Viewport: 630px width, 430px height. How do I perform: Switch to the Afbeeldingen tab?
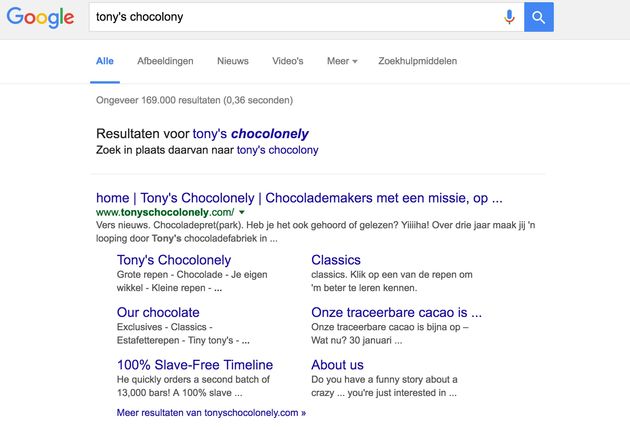point(165,61)
